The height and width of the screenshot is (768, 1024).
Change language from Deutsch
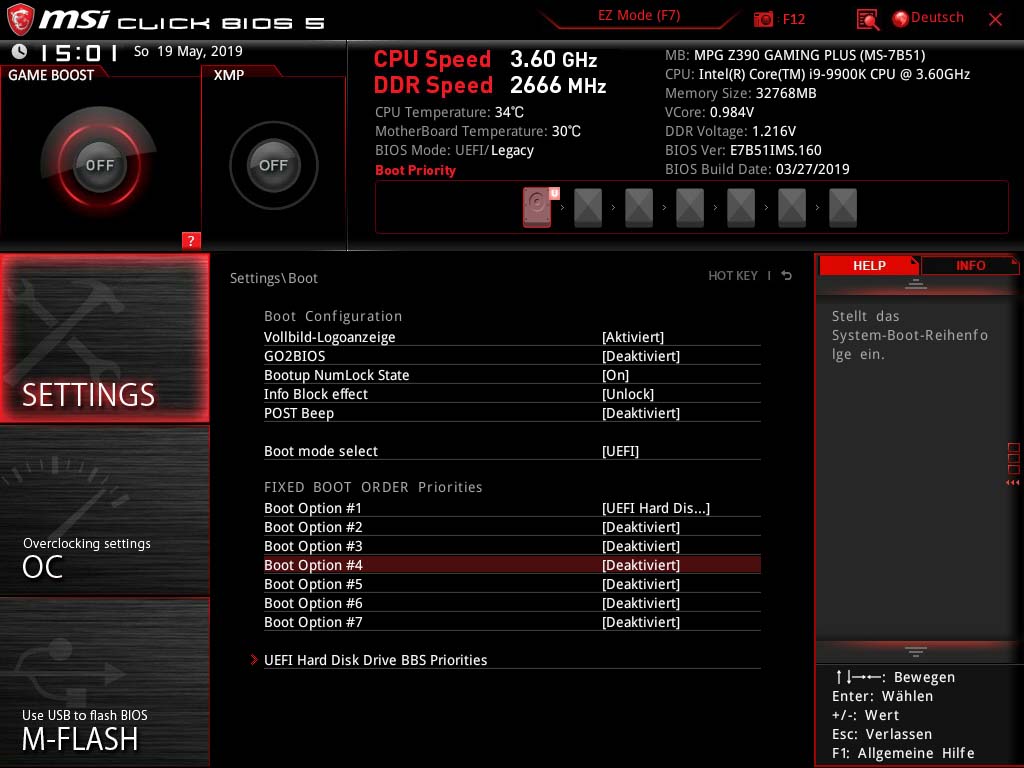pyautogui.click(x=937, y=18)
